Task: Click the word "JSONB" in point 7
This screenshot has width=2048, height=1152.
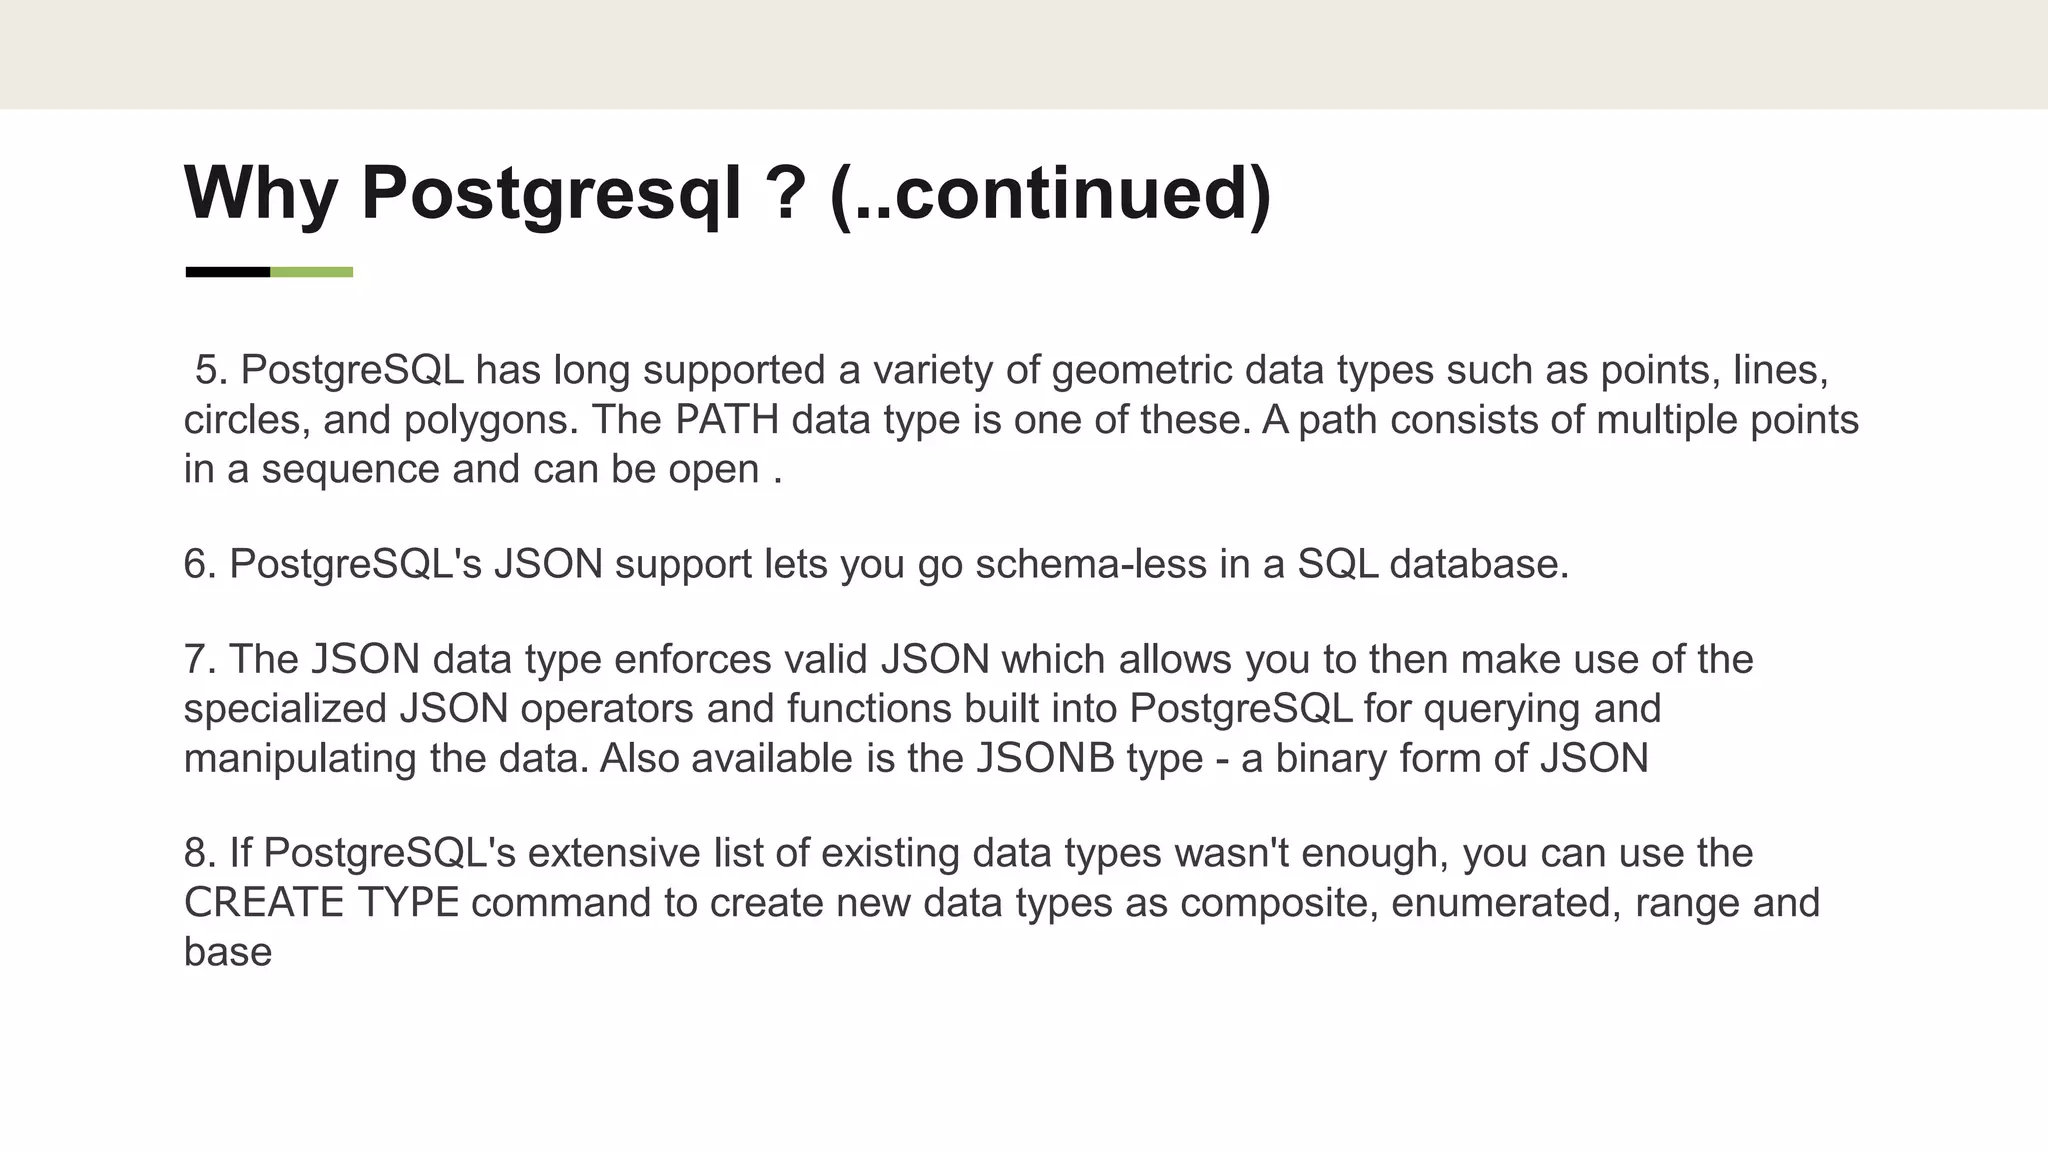Action: point(1045,758)
